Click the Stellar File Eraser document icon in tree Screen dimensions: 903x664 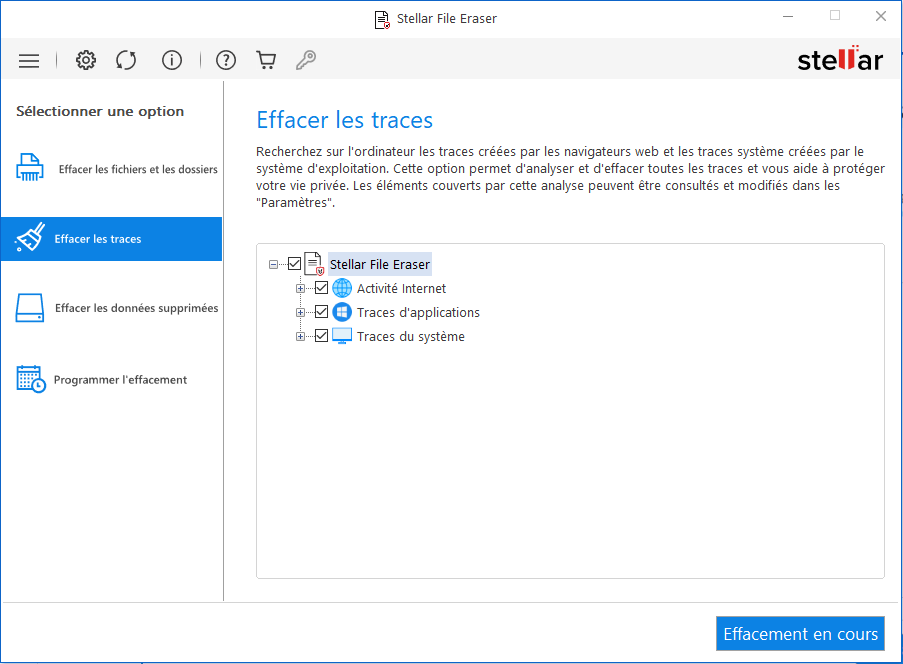(x=314, y=264)
